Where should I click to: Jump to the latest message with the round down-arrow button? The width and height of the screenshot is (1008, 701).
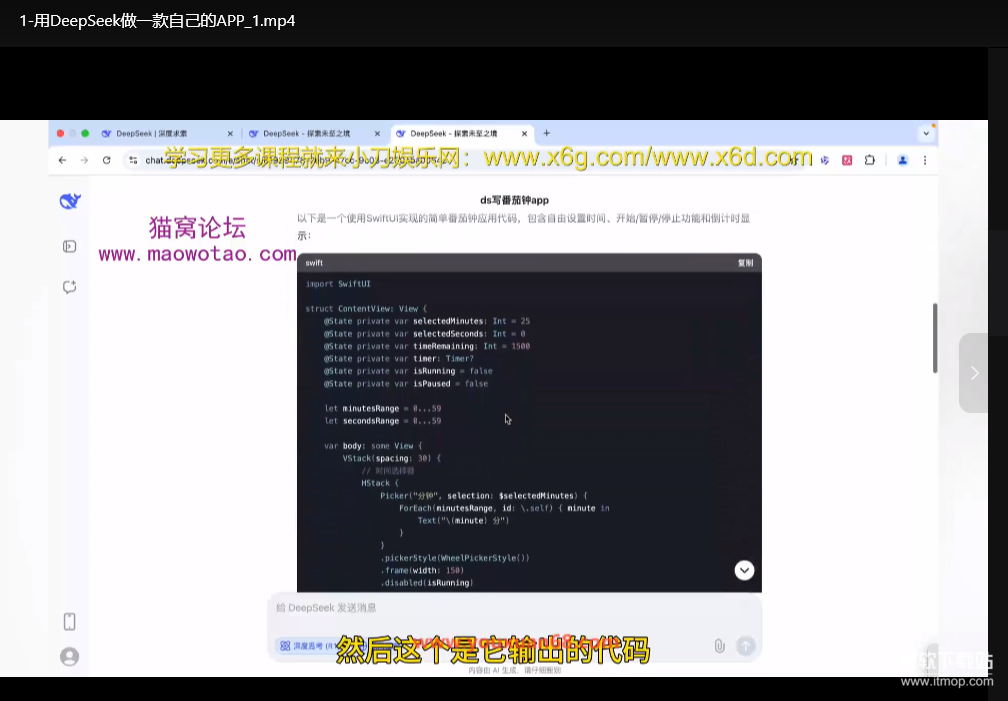[x=744, y=570]
